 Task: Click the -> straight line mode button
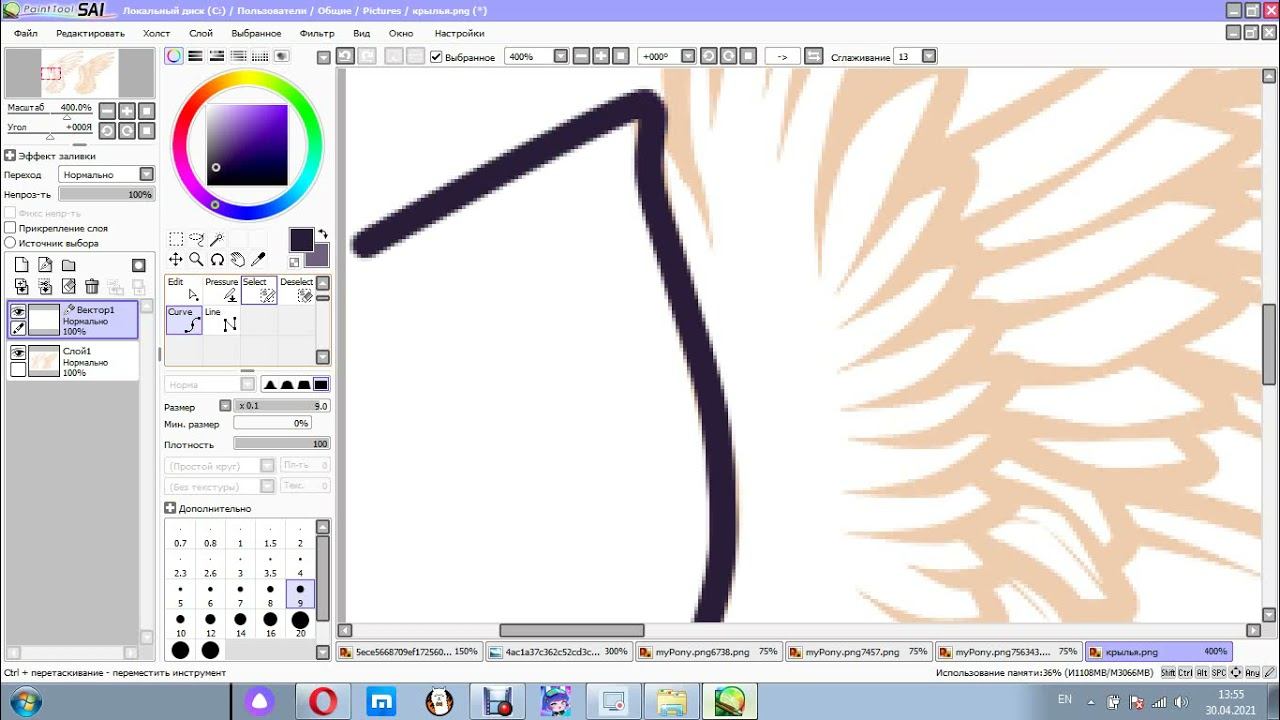(x=782, y=57)
